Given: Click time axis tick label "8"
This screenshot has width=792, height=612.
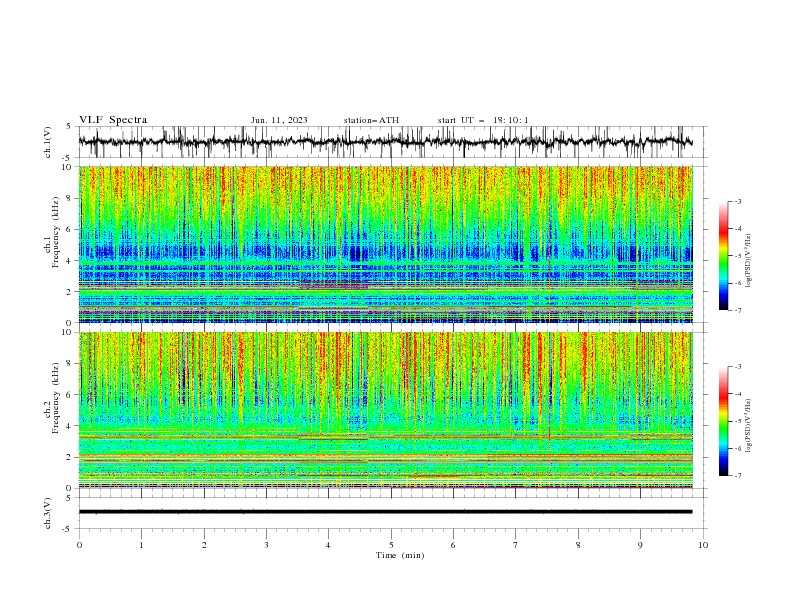Looking at the screenshot, I should pyautogui.click(x=578, y=545).
